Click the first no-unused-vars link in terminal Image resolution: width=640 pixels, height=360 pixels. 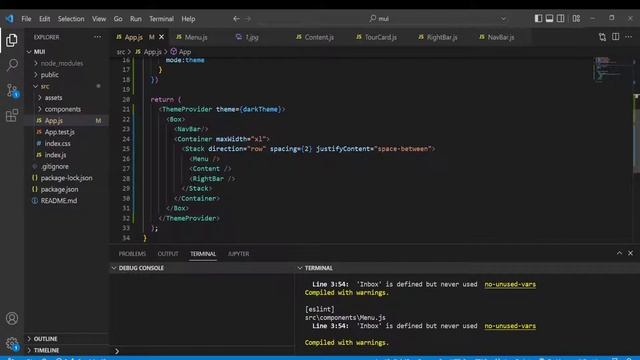coord(510,284)
